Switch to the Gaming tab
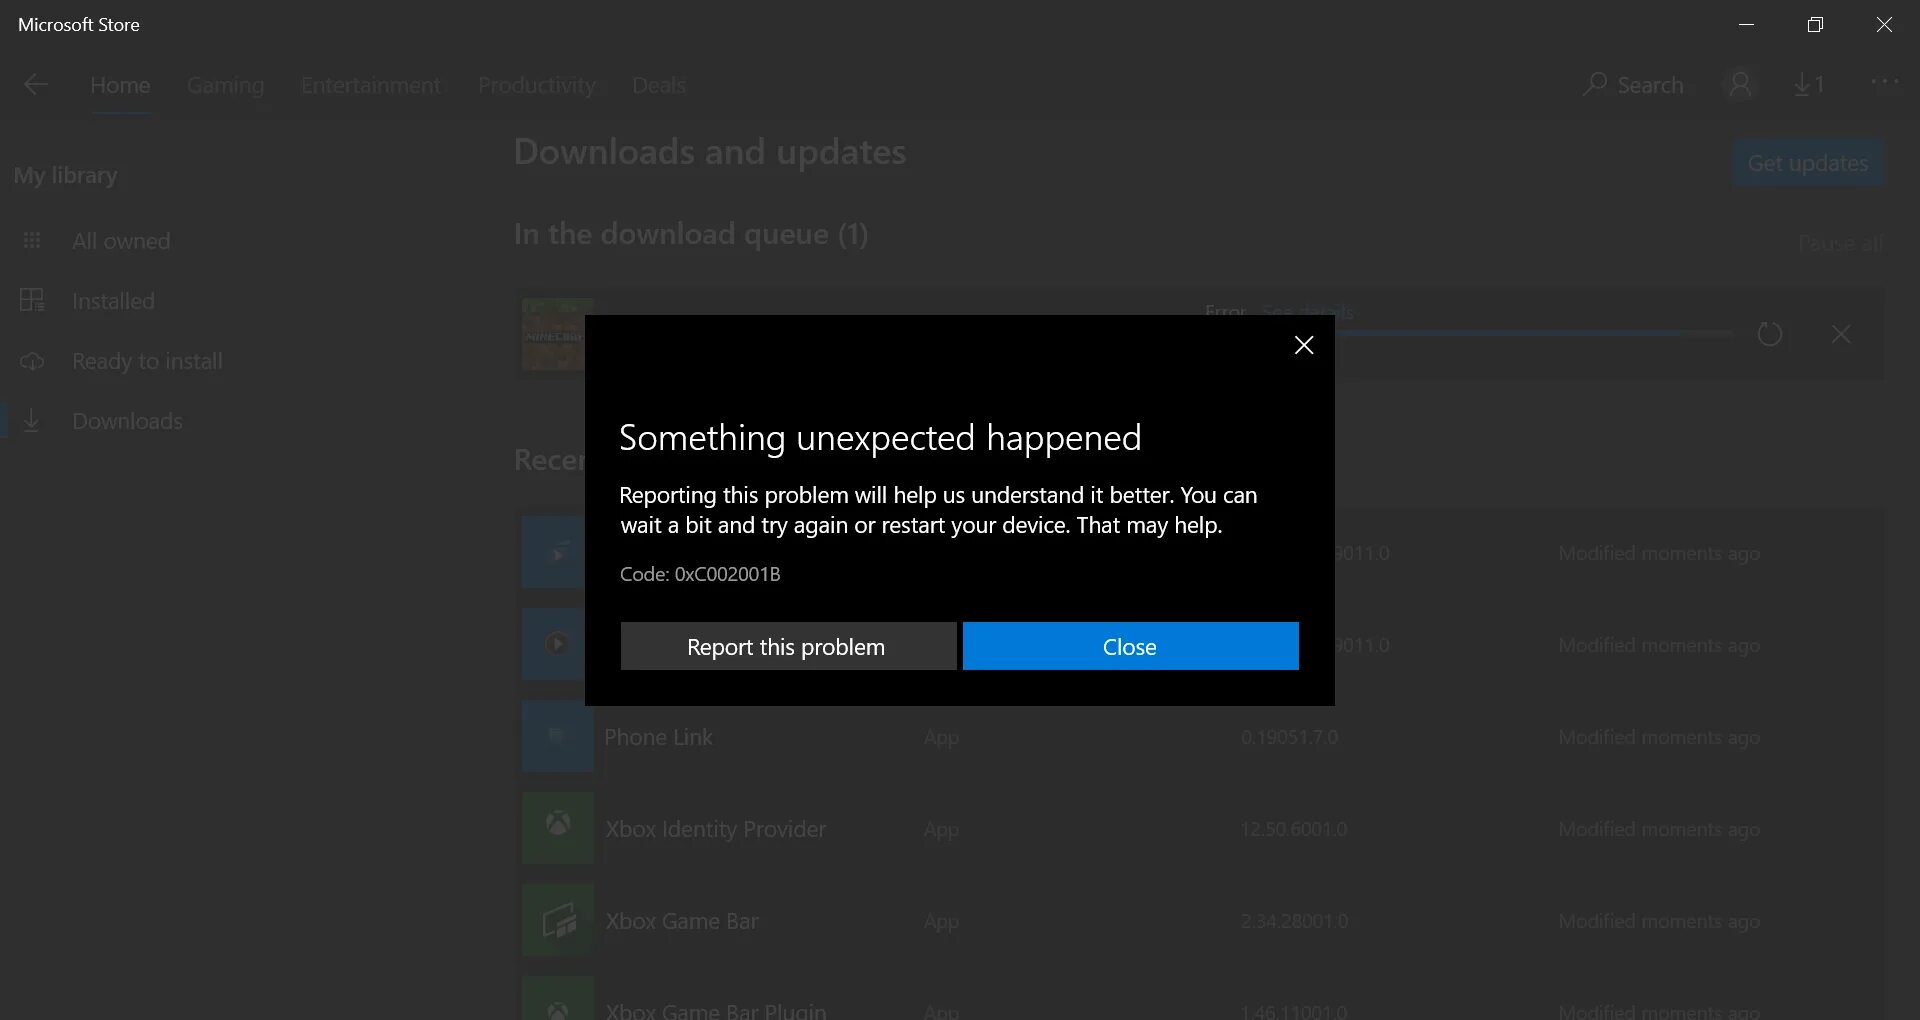The width and height of the screenshot is (1920, 1020). pos(225,85)
